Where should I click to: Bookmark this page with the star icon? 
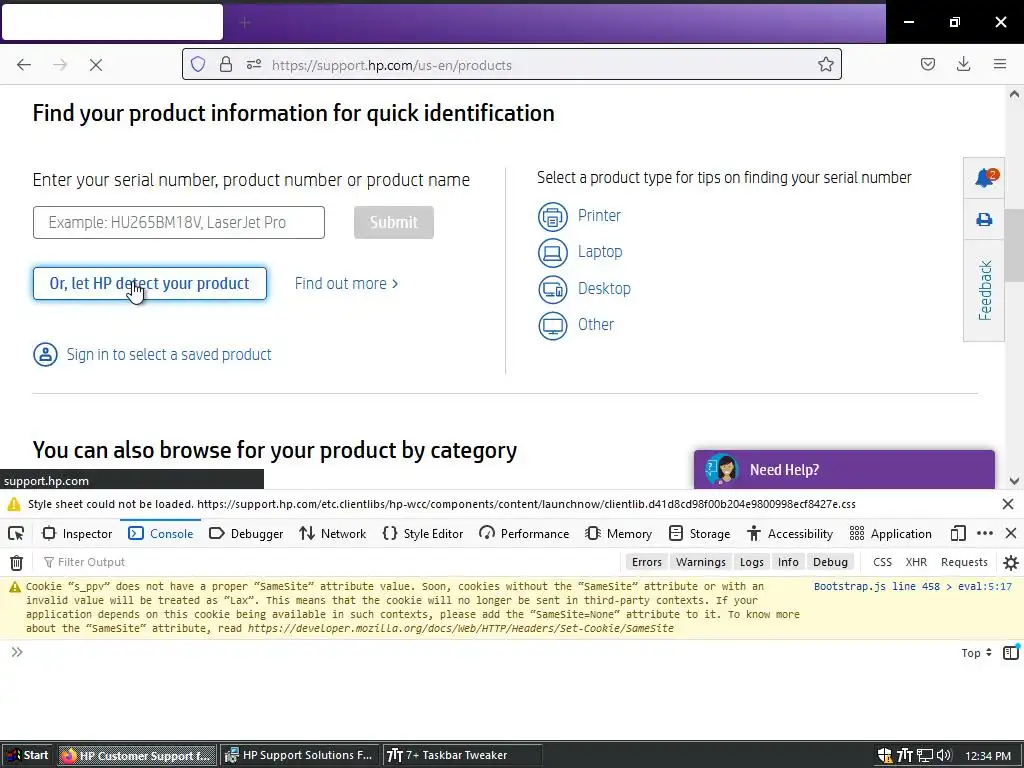tap(825, 65)
